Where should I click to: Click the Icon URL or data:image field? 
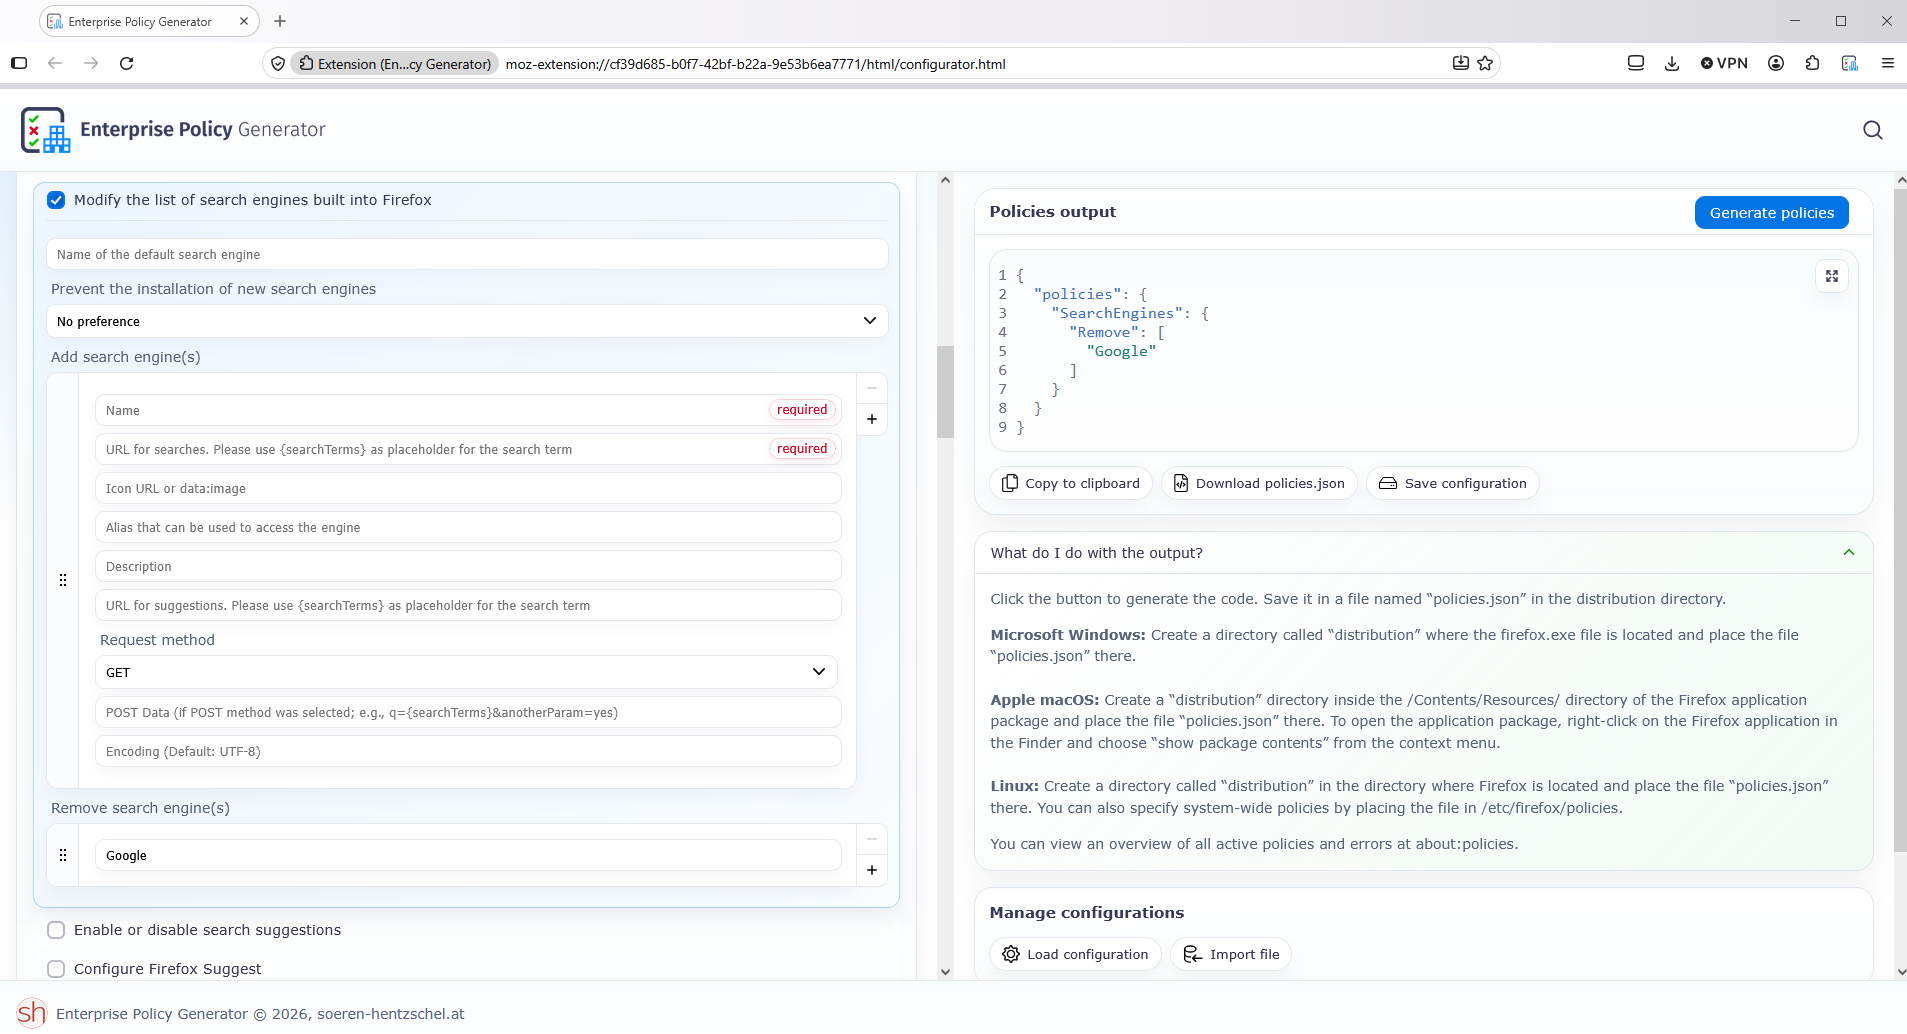coord(468,488)
